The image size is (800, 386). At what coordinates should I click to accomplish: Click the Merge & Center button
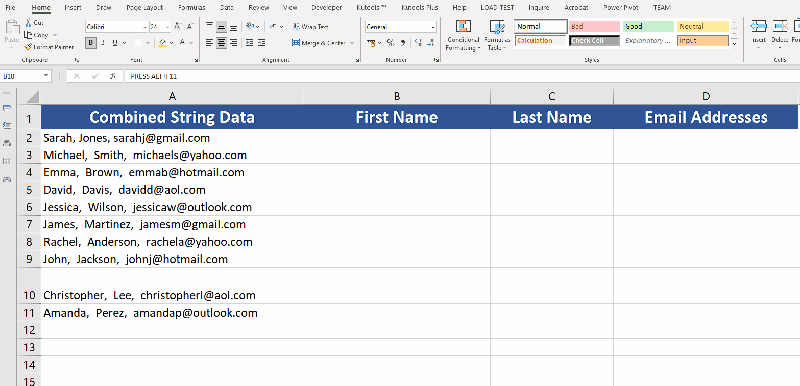pyautogui.click(x=318, y=43)
